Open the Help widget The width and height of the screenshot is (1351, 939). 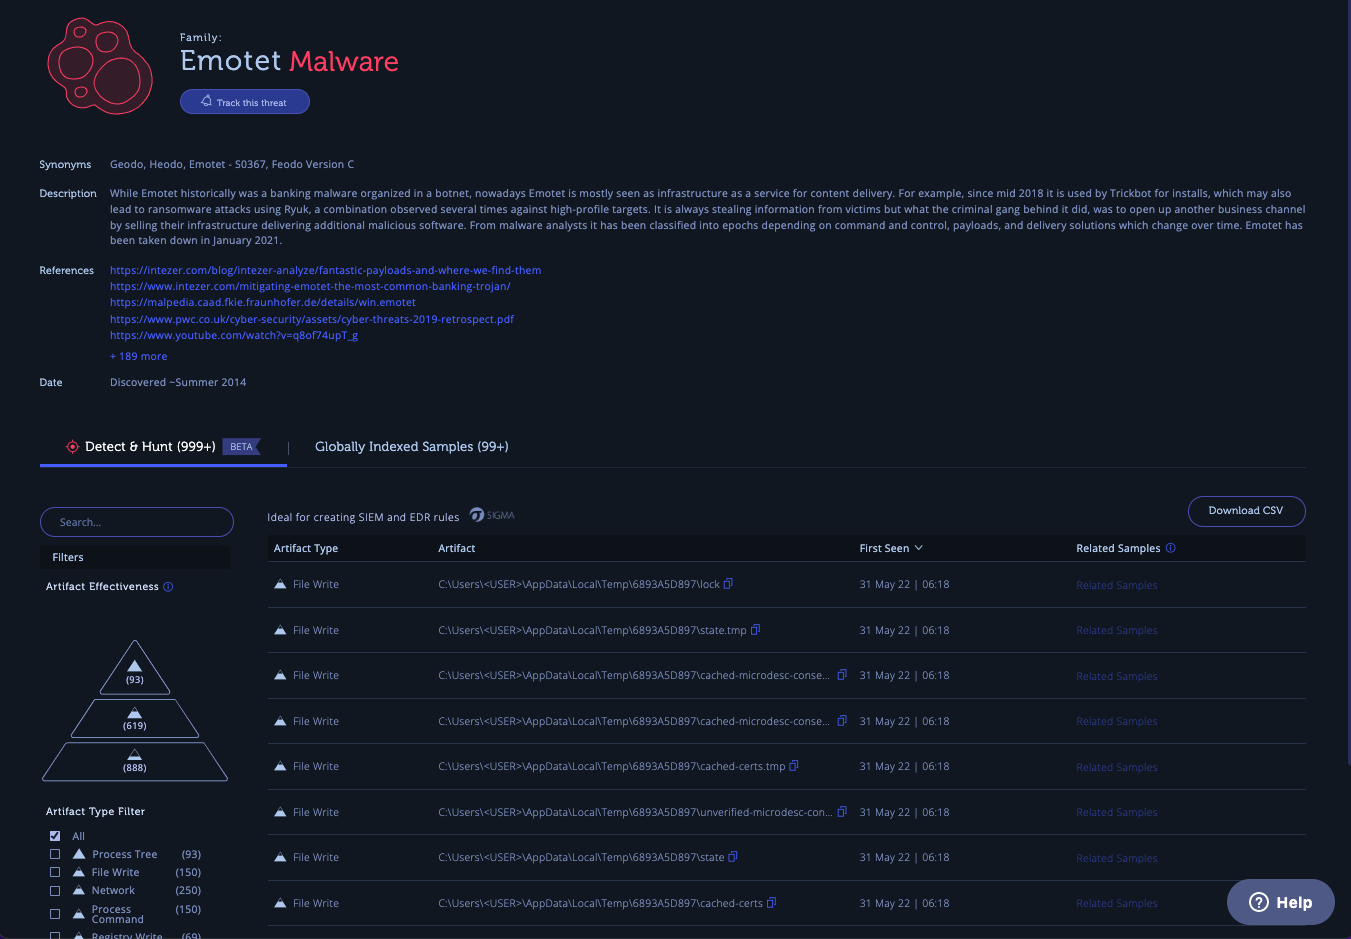[x=1280, y=901]
